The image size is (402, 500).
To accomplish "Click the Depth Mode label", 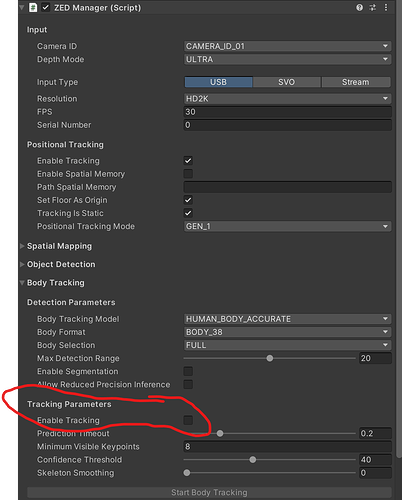I will (60, 59).
